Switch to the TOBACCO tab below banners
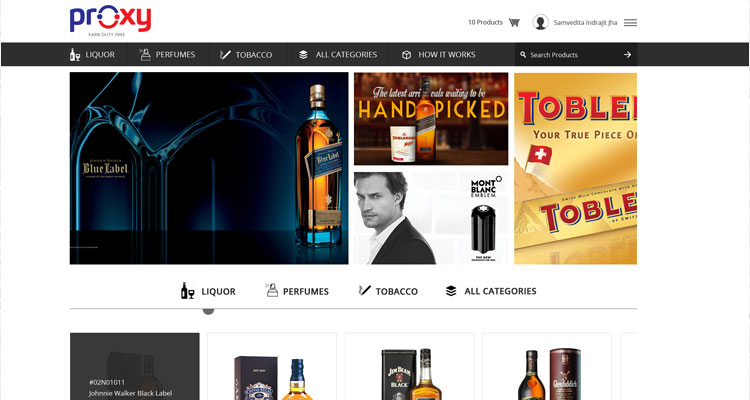Image resolution: width=750 pixels, height=400 pixels. coord(397,291)
